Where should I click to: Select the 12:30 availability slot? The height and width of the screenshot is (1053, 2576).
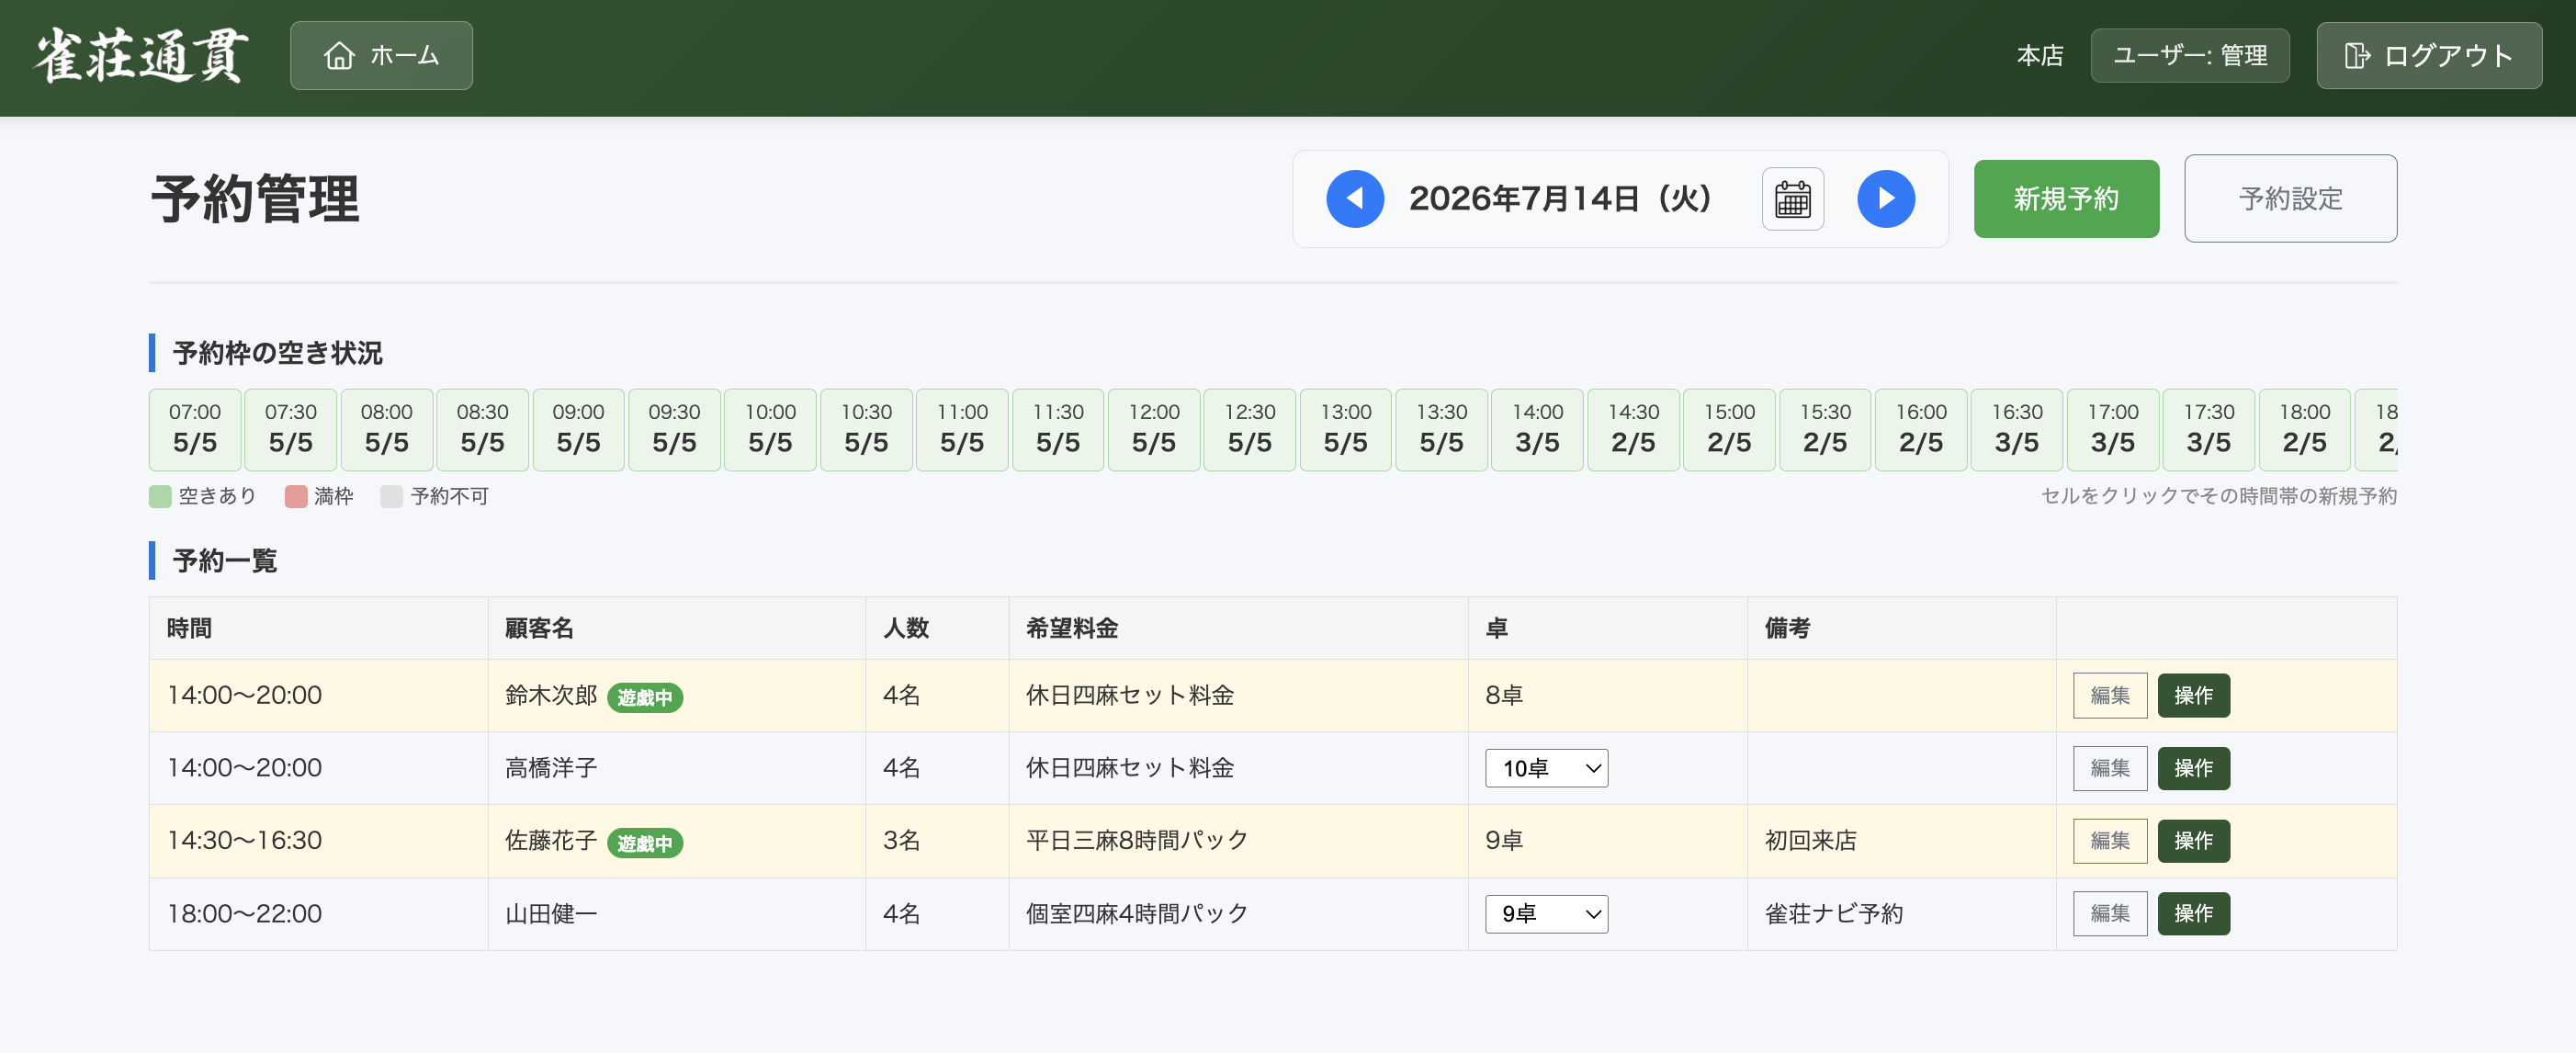tap(1250, 429)
